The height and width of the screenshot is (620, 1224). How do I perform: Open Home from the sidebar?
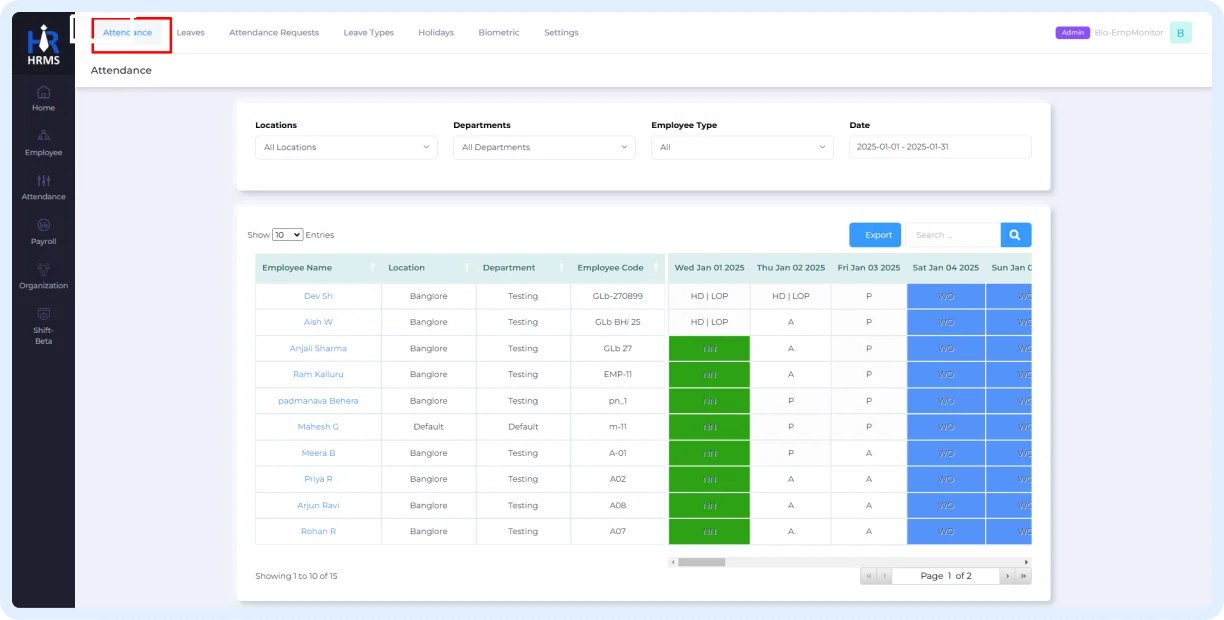43,98
